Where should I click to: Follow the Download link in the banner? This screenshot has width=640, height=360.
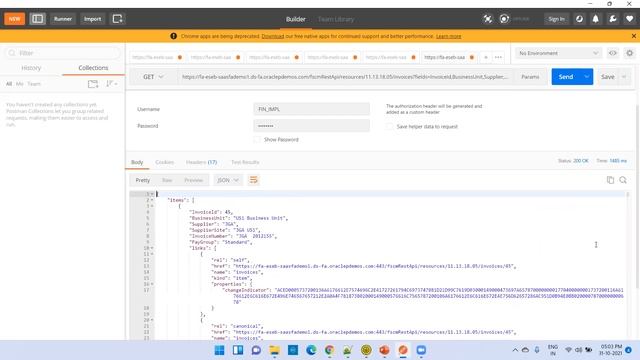[273, 36]
